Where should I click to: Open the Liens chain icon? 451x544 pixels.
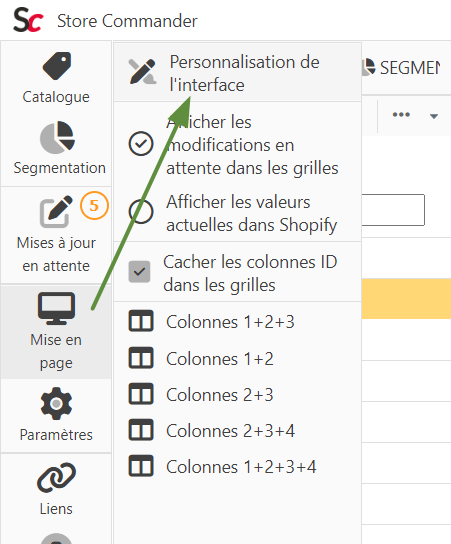click(x=56, y=477)
